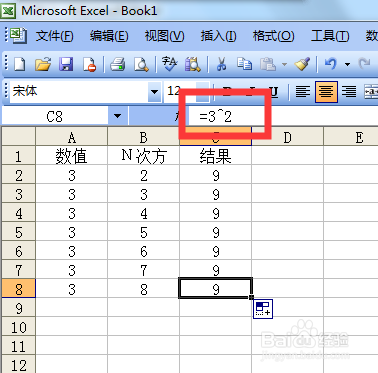Save the workbook with the floppy disk icon
The height and width of the screenshot is (373, 378).
click(x=66, y=63)
